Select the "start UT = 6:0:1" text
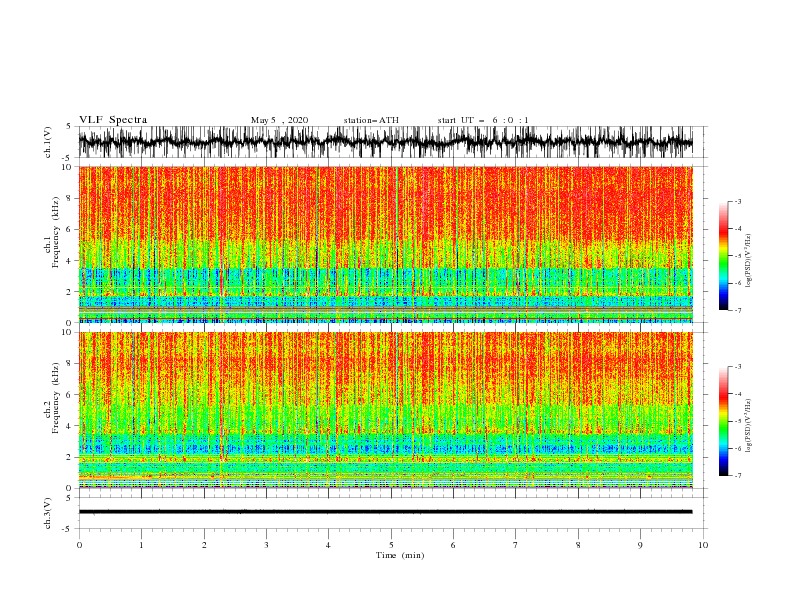 483,120
